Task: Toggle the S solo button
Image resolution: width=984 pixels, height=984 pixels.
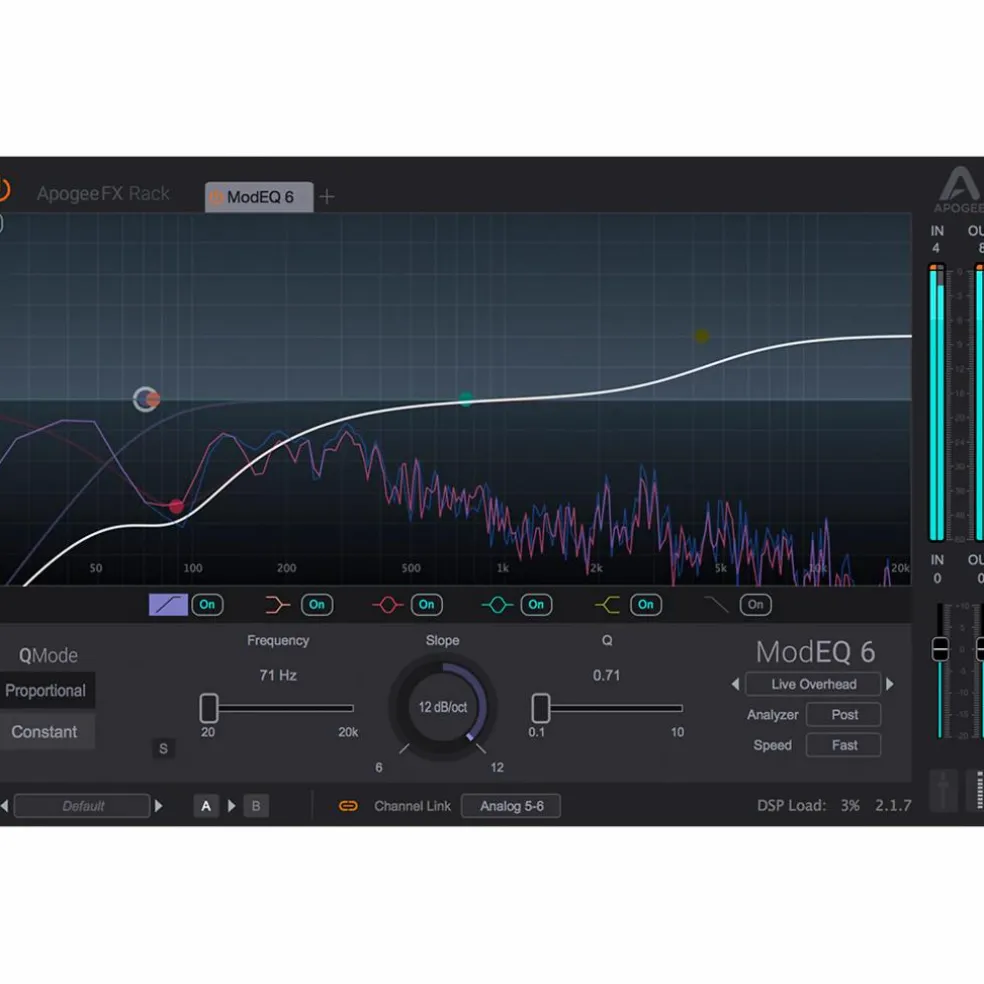Action: [163, 749]
